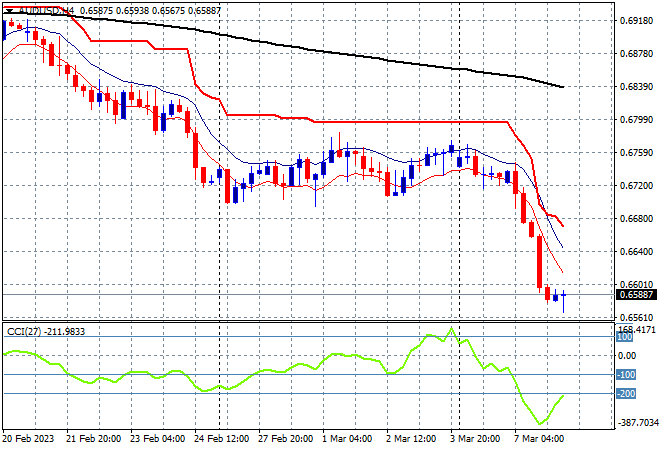Screen dimensions: 660x450
Task: Click the 1 Mar 04:00 time label
Action: click(x=347, y=439)
